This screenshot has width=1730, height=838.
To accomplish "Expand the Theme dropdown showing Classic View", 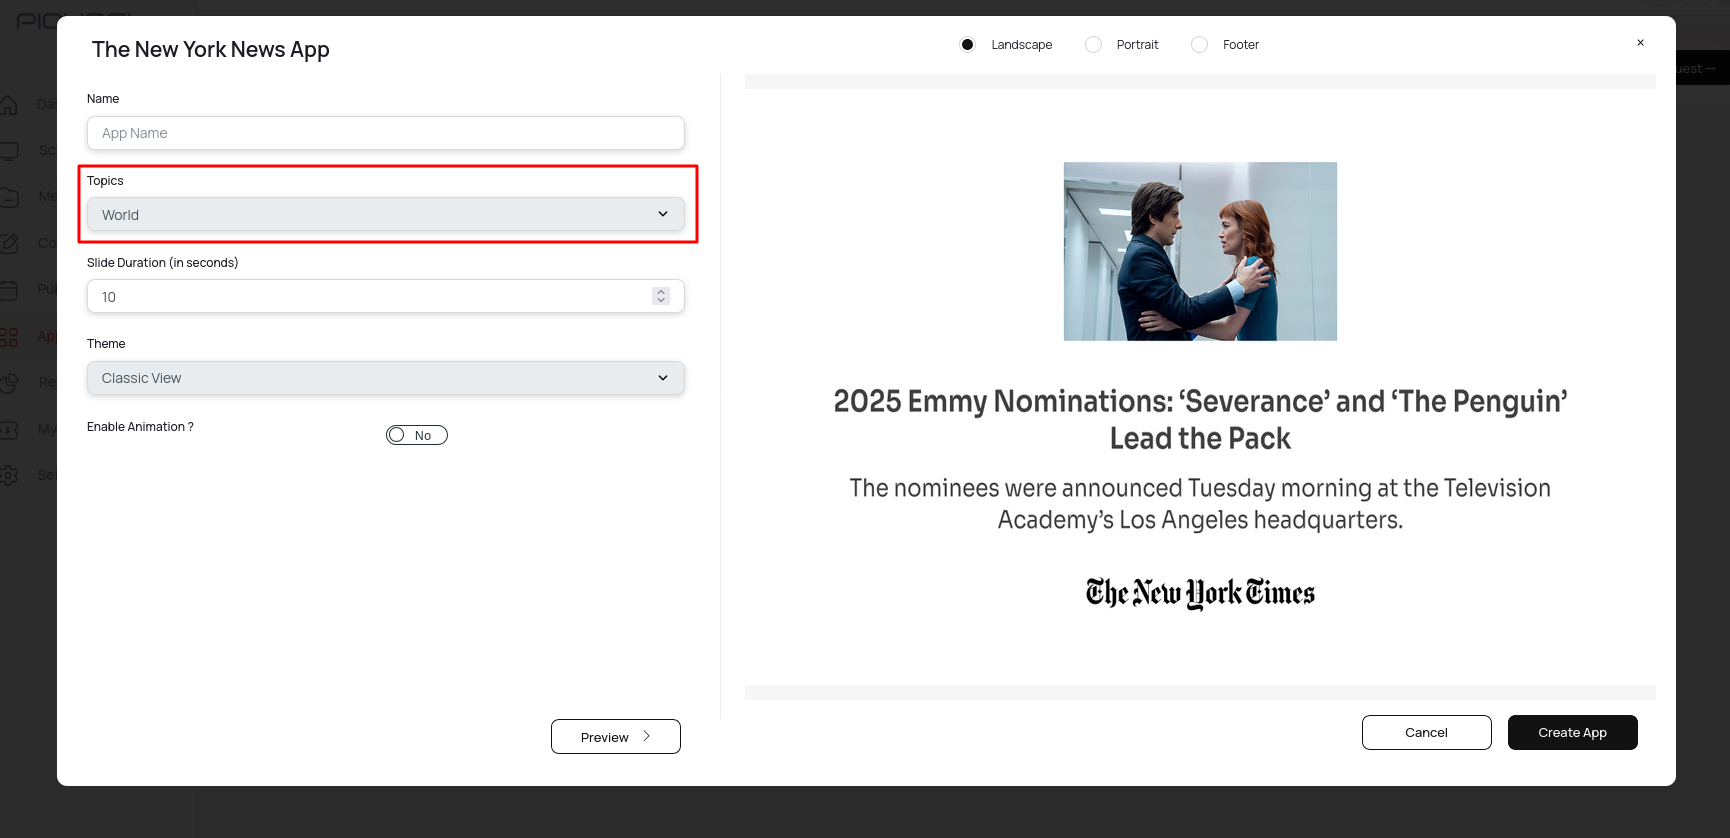I will (x=385, y=378).
